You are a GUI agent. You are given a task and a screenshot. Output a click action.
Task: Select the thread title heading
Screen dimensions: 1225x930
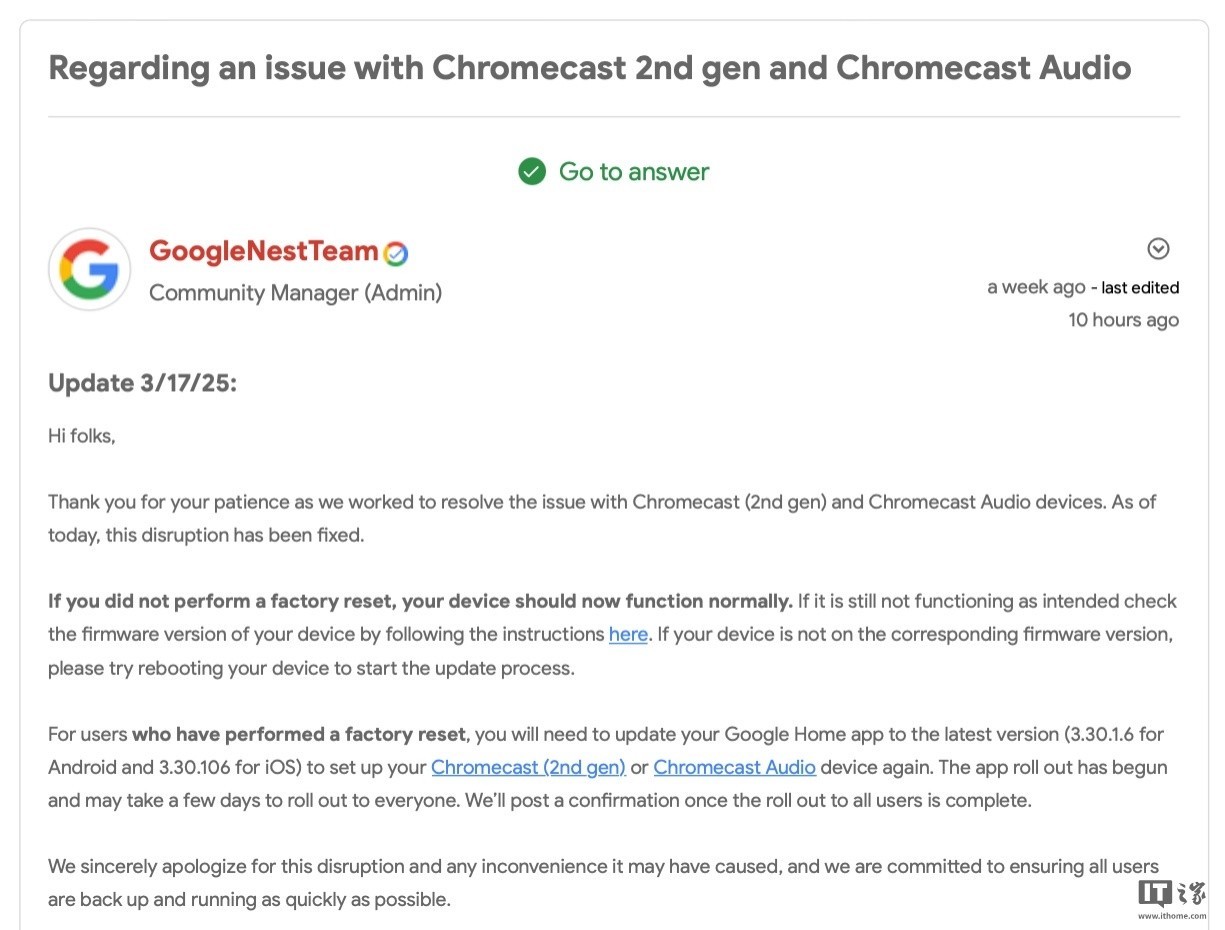[x=590, y=68]
